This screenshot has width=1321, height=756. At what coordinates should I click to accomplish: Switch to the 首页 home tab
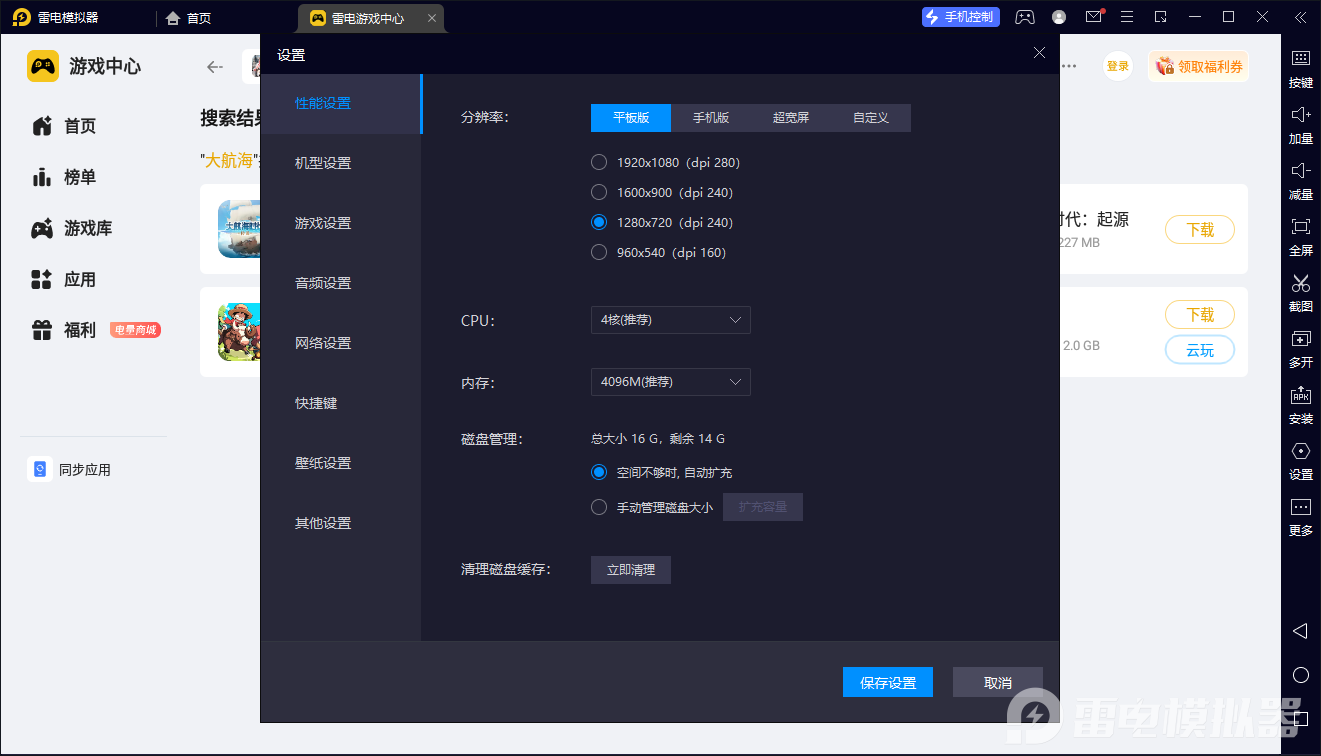[x=189, y=18]
